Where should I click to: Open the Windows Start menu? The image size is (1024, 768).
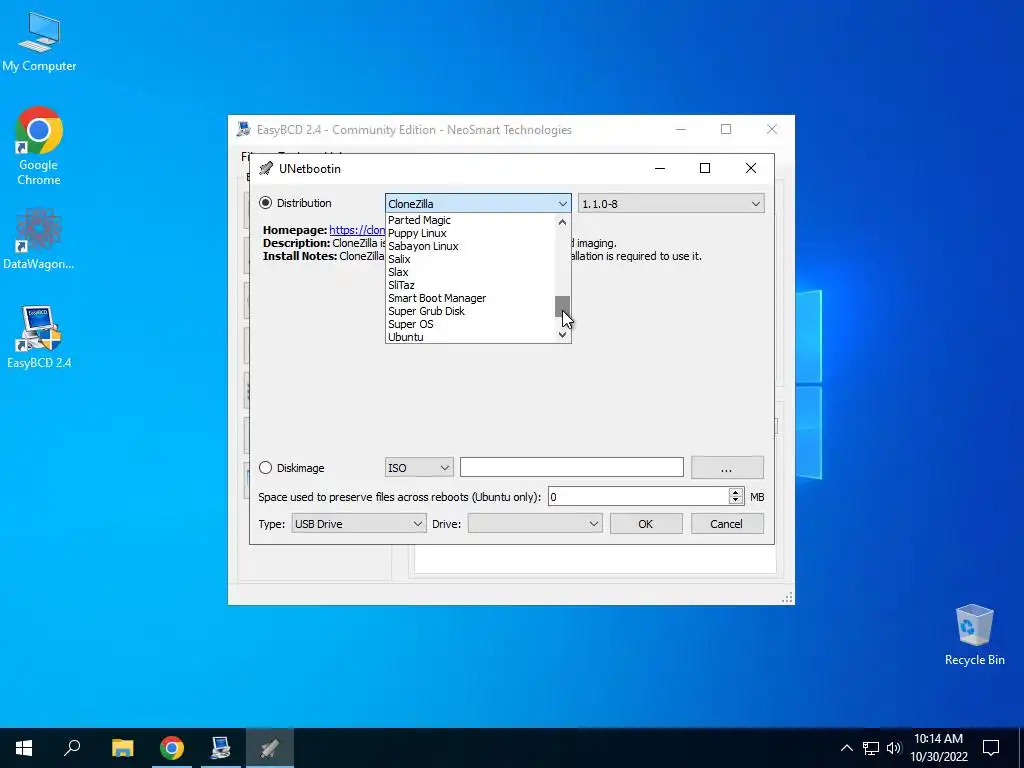pyautogui.click(x=24, y=748)
